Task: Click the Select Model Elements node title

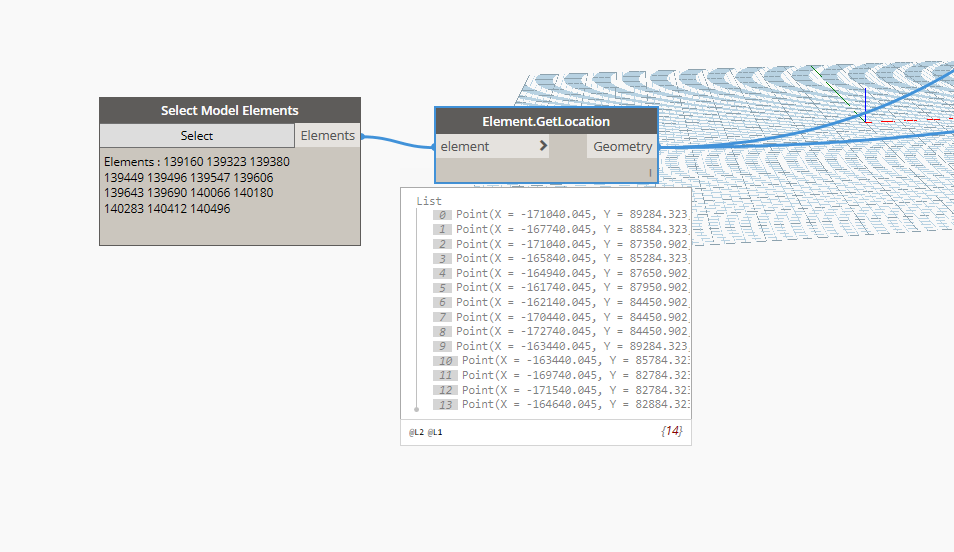Action: (x=230, y=111)
